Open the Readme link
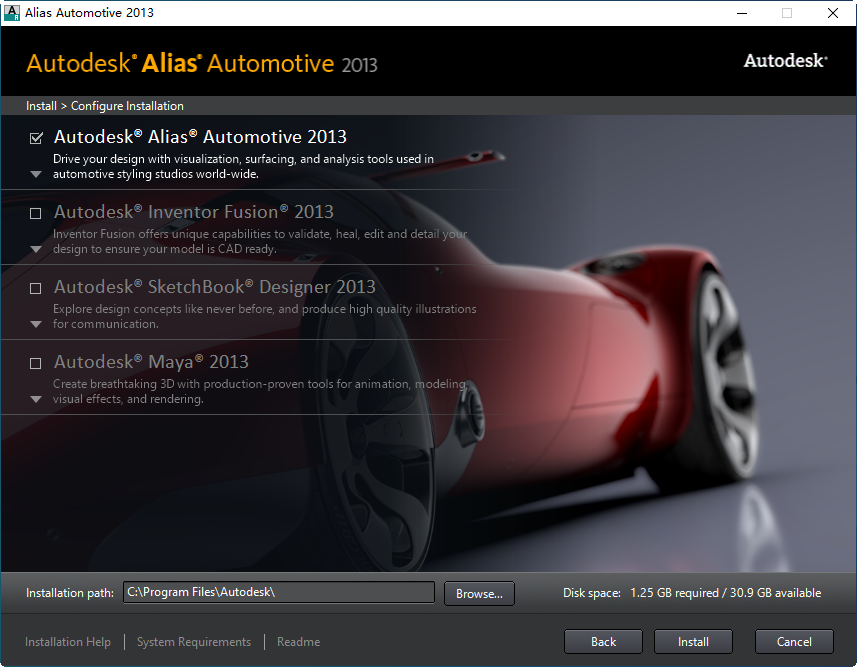Screen dimensions: 857x667 coord(298,642)
